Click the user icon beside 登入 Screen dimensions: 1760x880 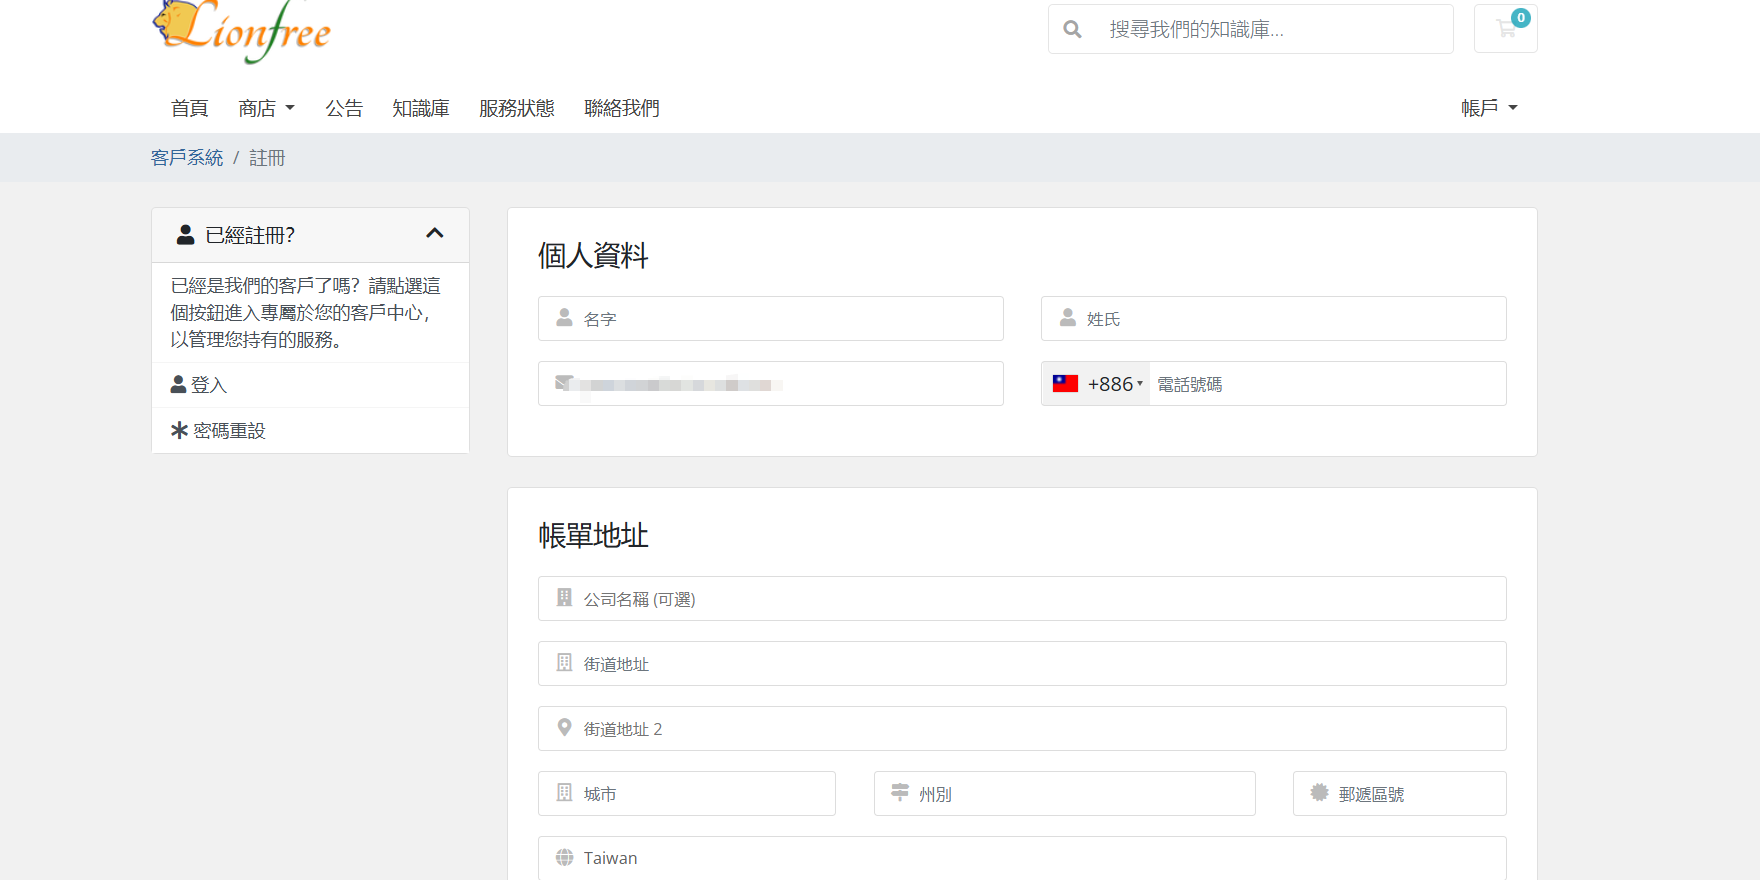pos(178,384)
